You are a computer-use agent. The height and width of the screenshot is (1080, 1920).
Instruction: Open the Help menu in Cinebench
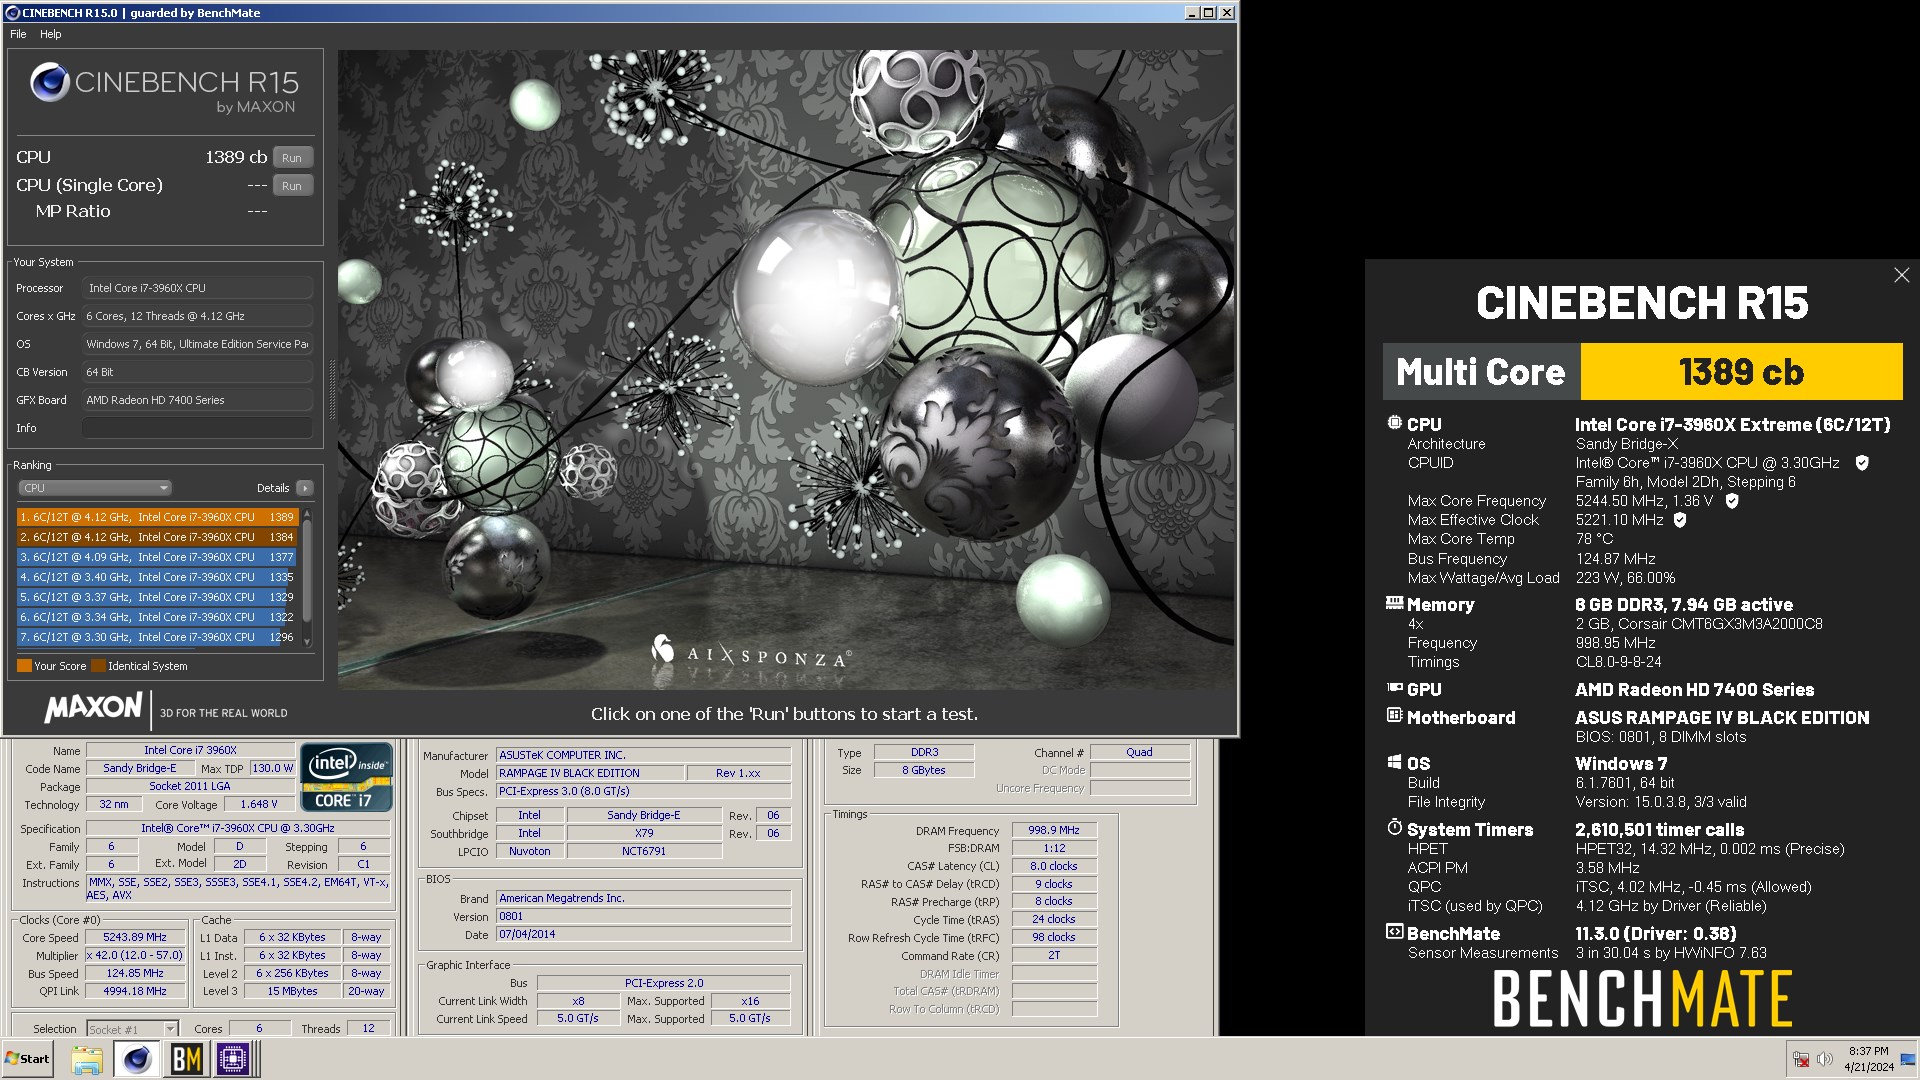coord(50,34)
